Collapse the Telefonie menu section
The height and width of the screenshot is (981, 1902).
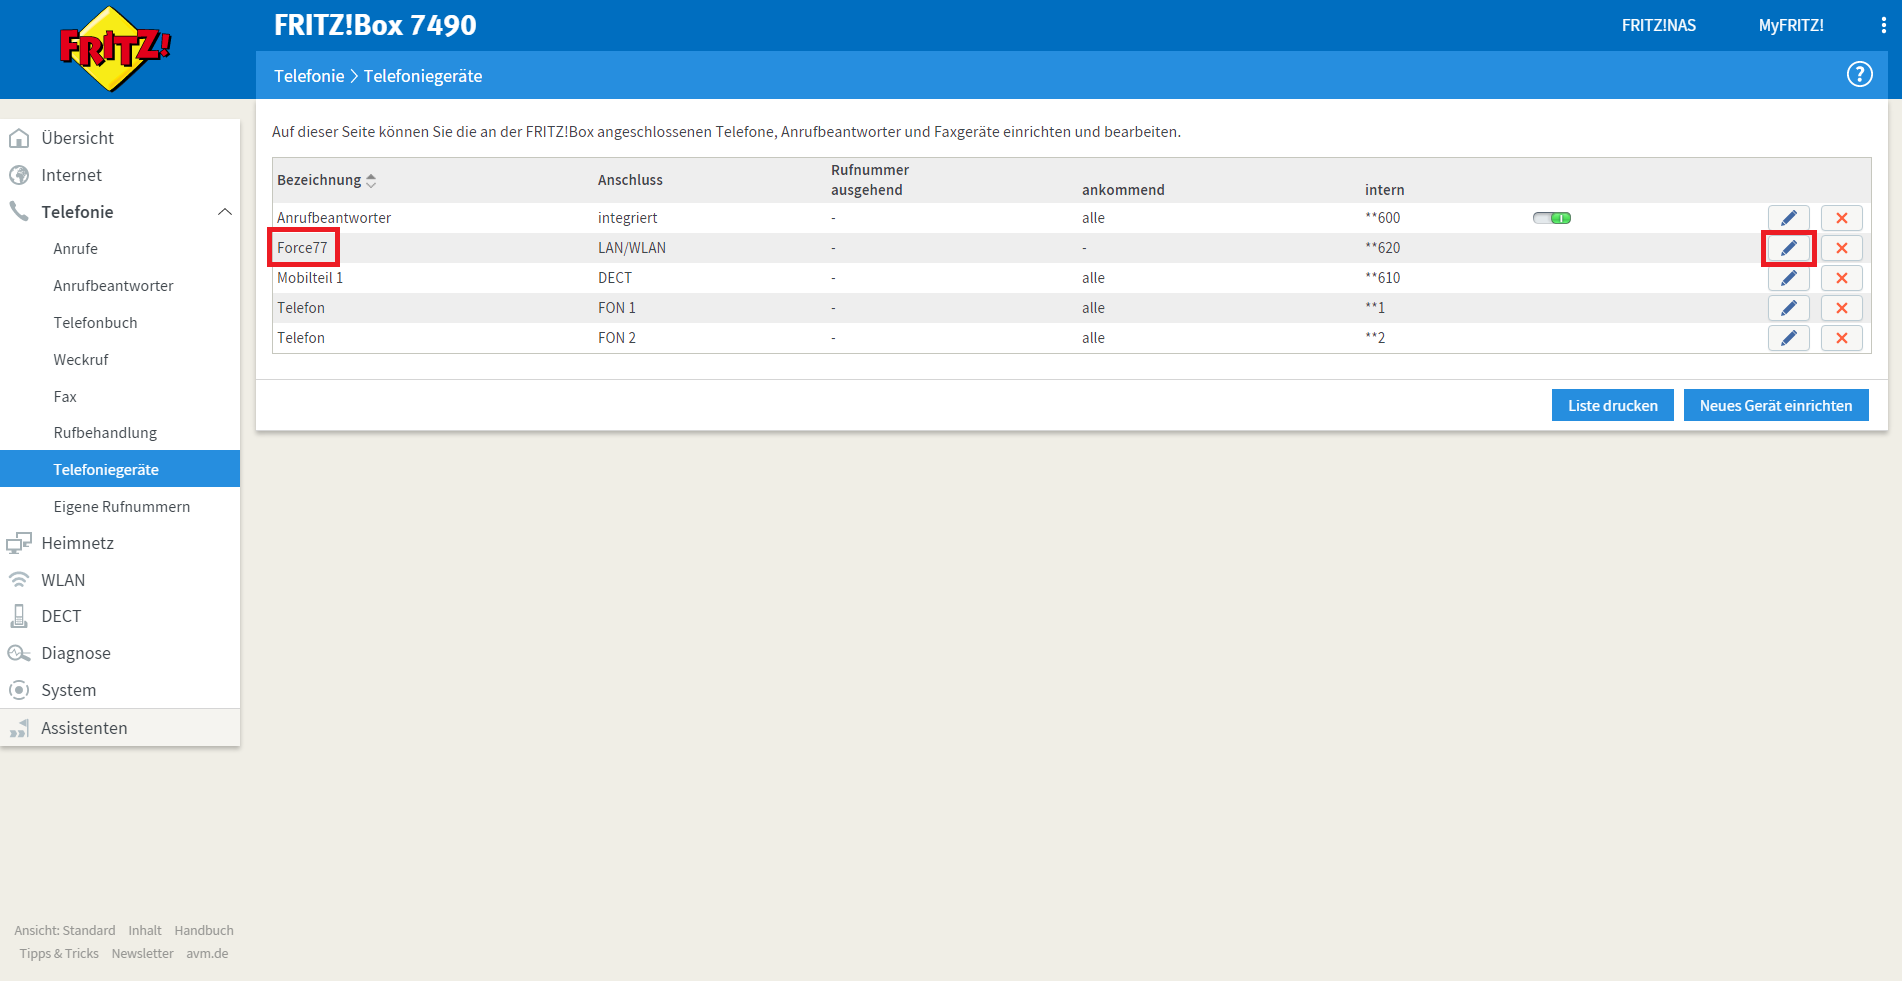224,212
